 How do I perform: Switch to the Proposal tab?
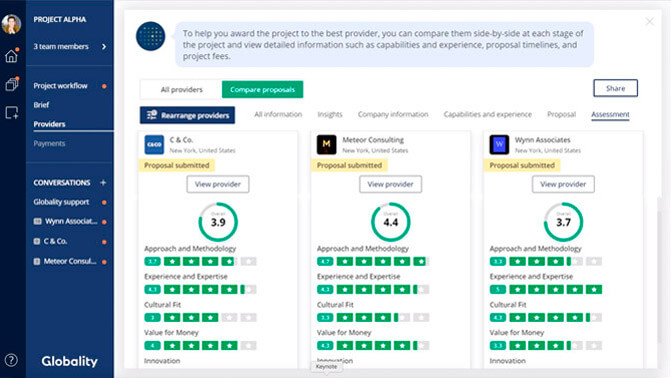561,114
